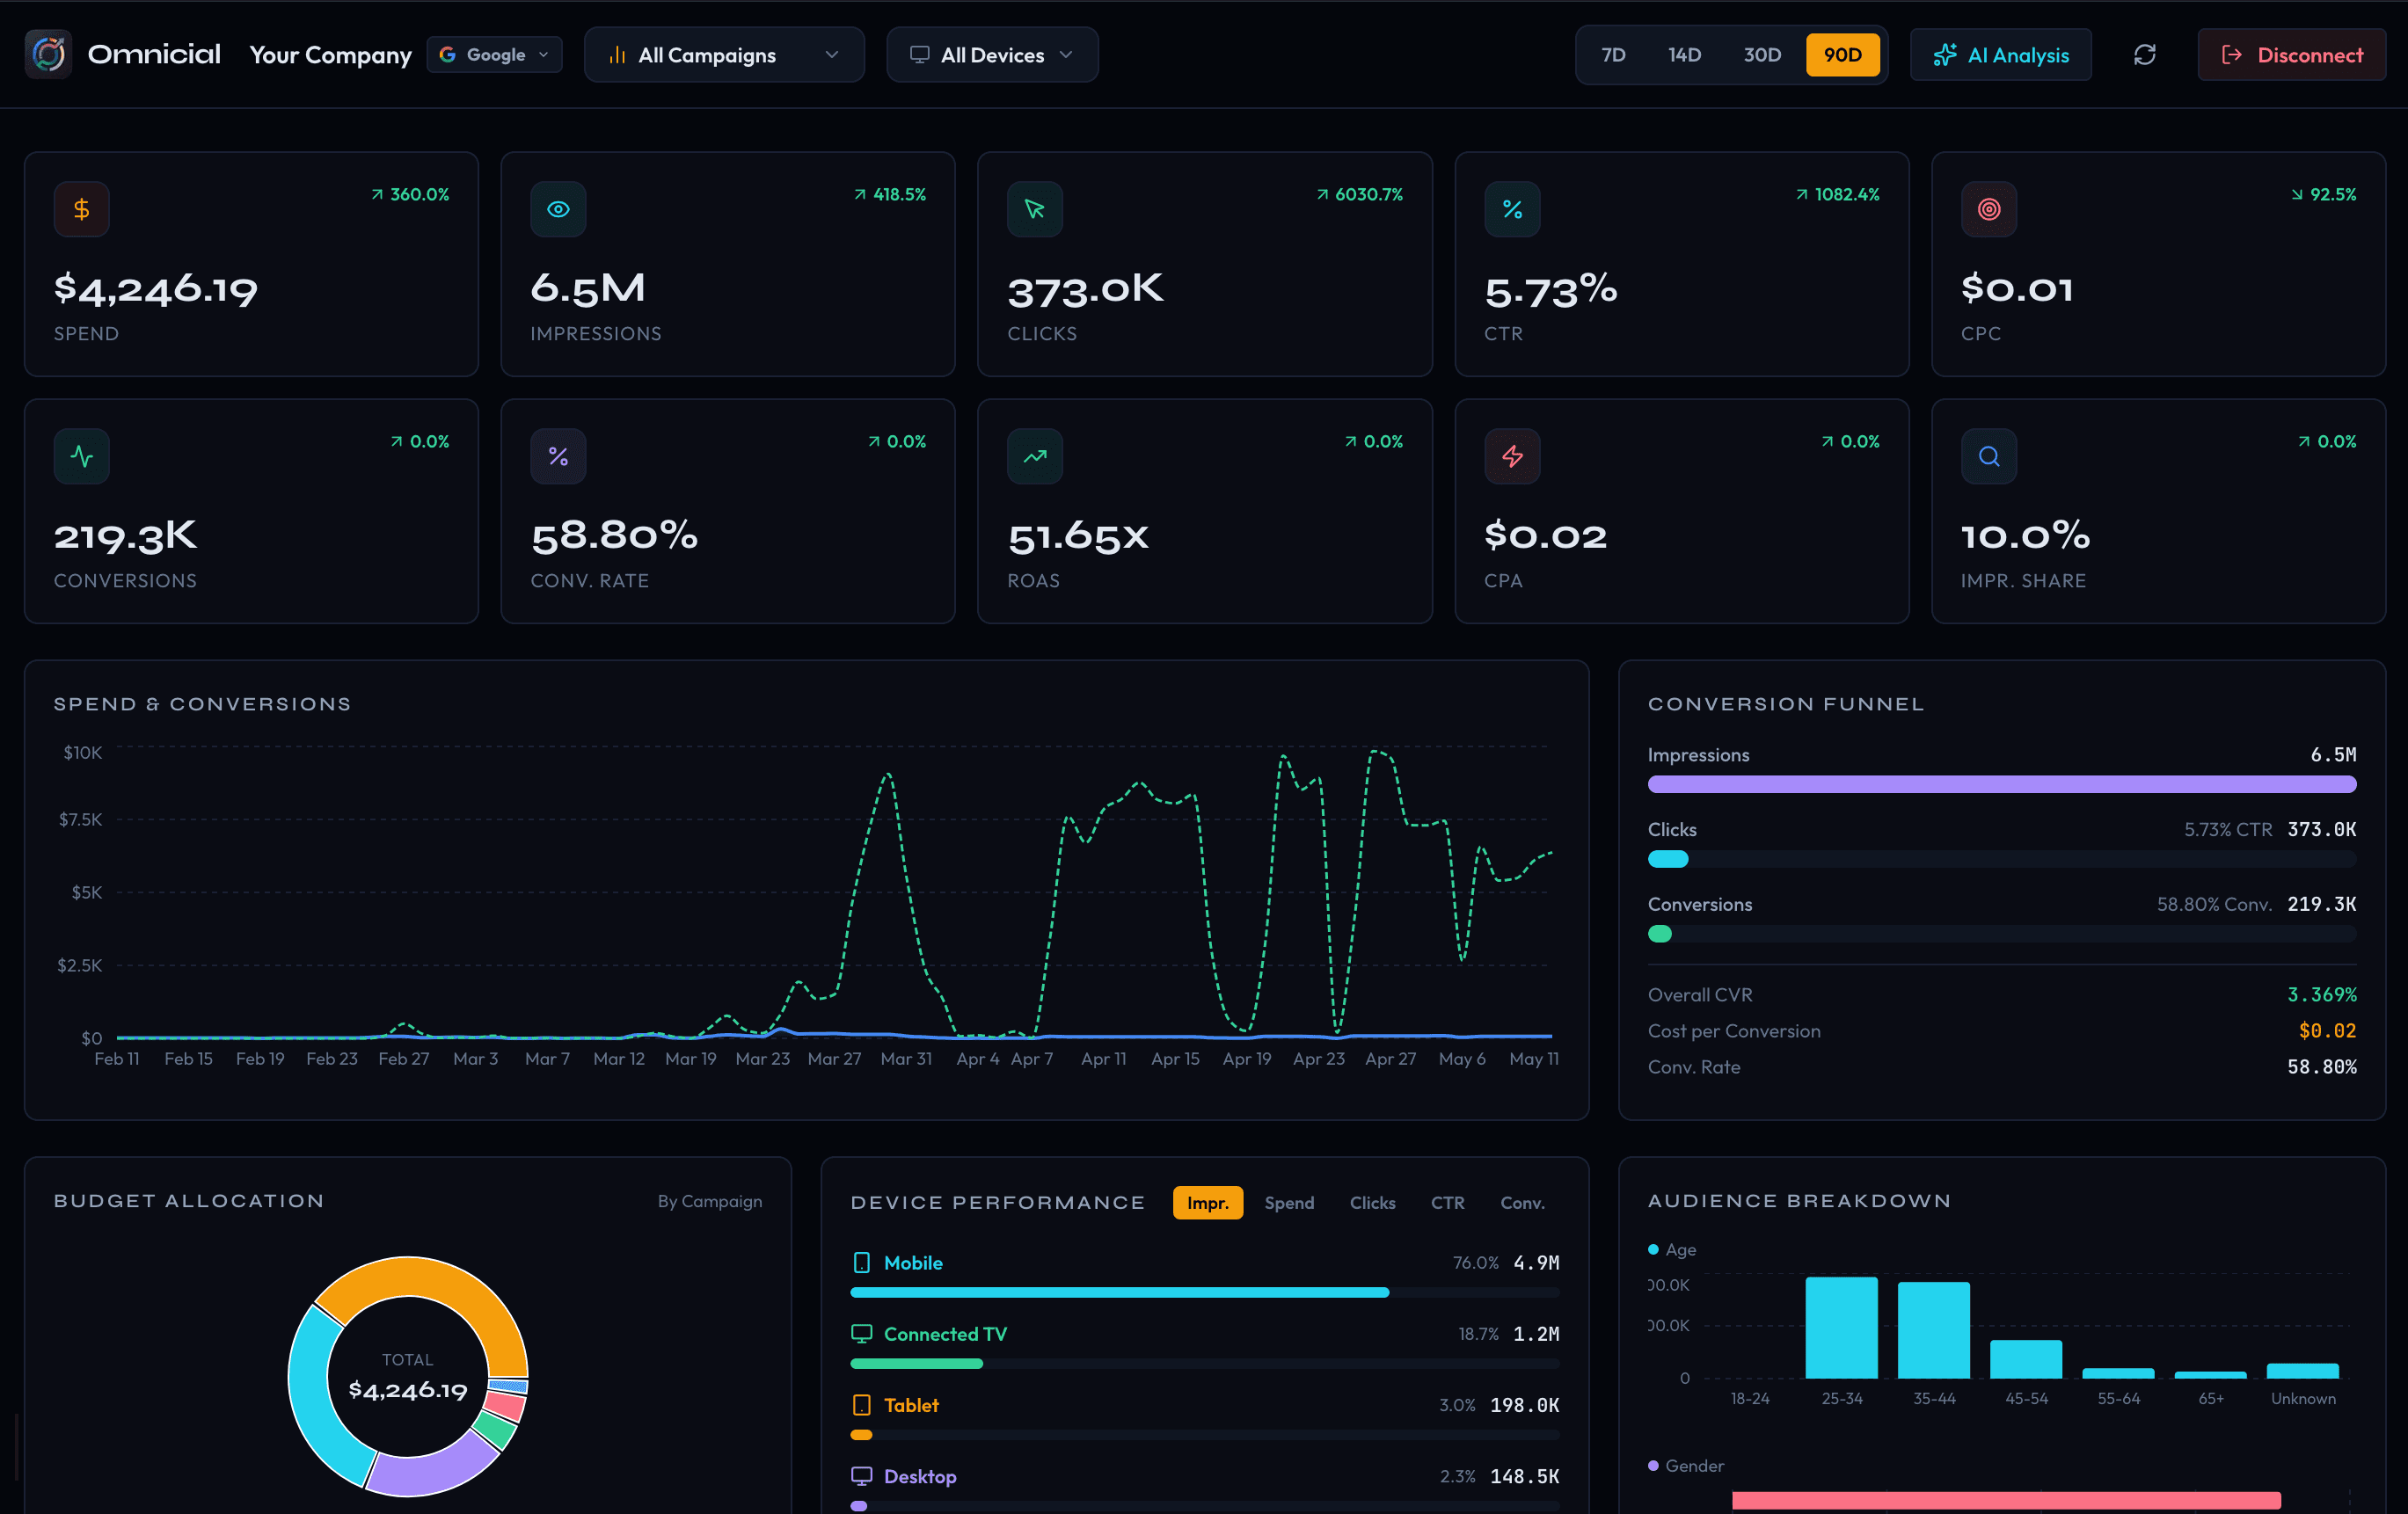Image resolution: width=2408 pixels, height=1514 pixels.
Task: Click the pulse icon on Conversions card
Action: tap(82, 456)
